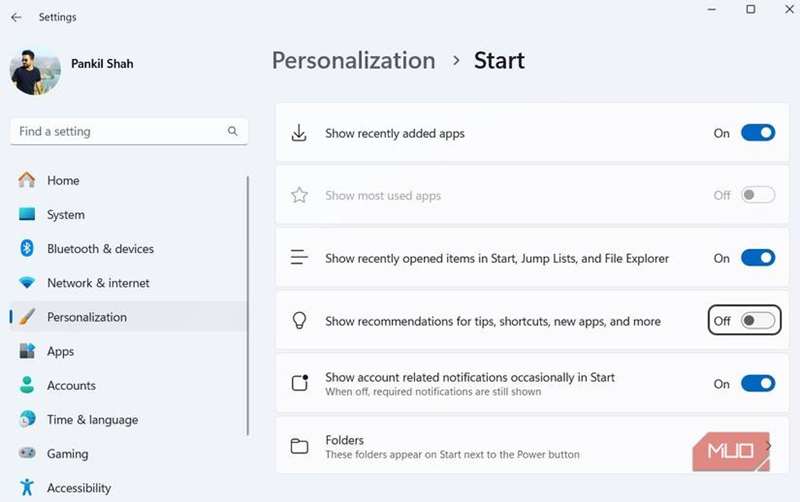Turn off Show recently added apps
Screen dimensions: 800x502
(x=758, y=133)
